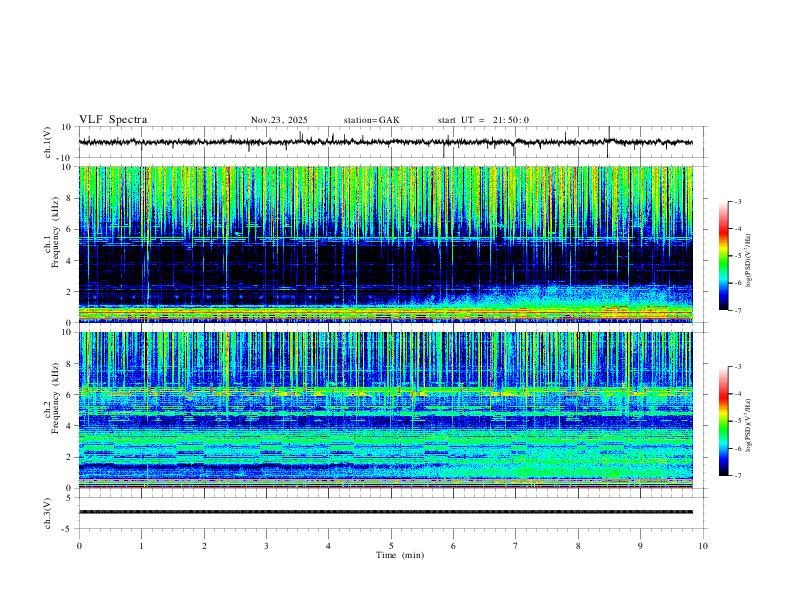Select the date text "Nov.23, 2025"
This screenshot has width=792, height=612.
tap(279, 120)
